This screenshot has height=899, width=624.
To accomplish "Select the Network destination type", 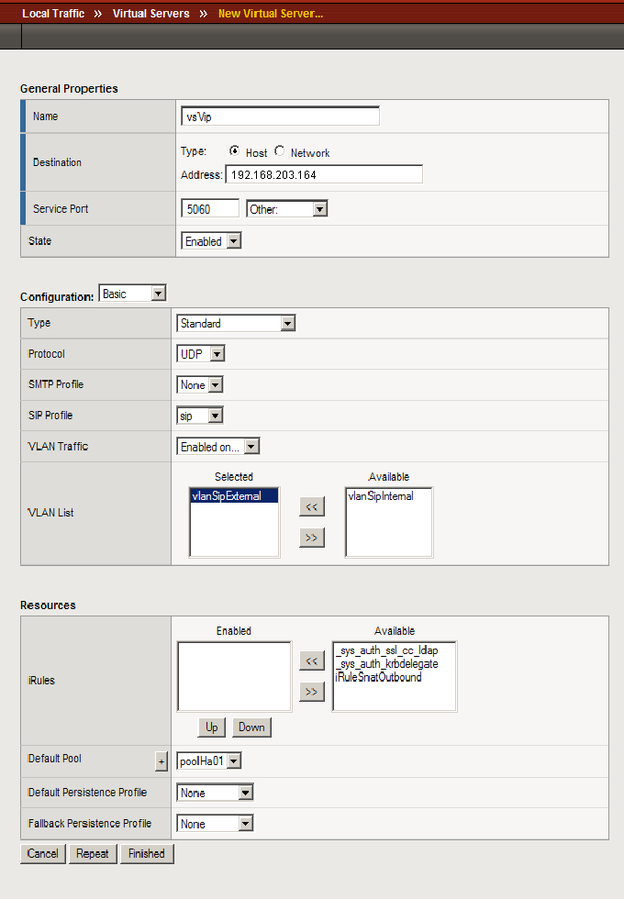I will click(x=279, y=152).
